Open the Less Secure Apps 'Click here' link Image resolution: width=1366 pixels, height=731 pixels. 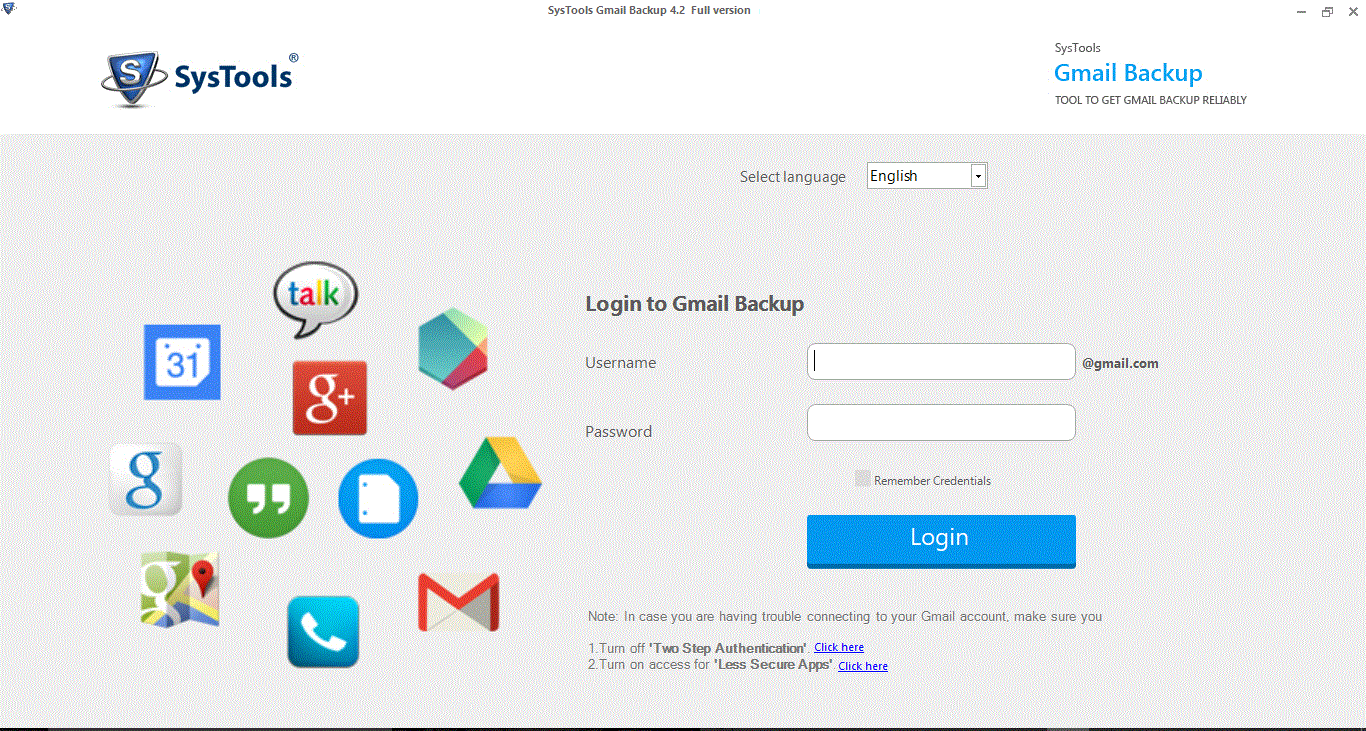tap(862, 665)
